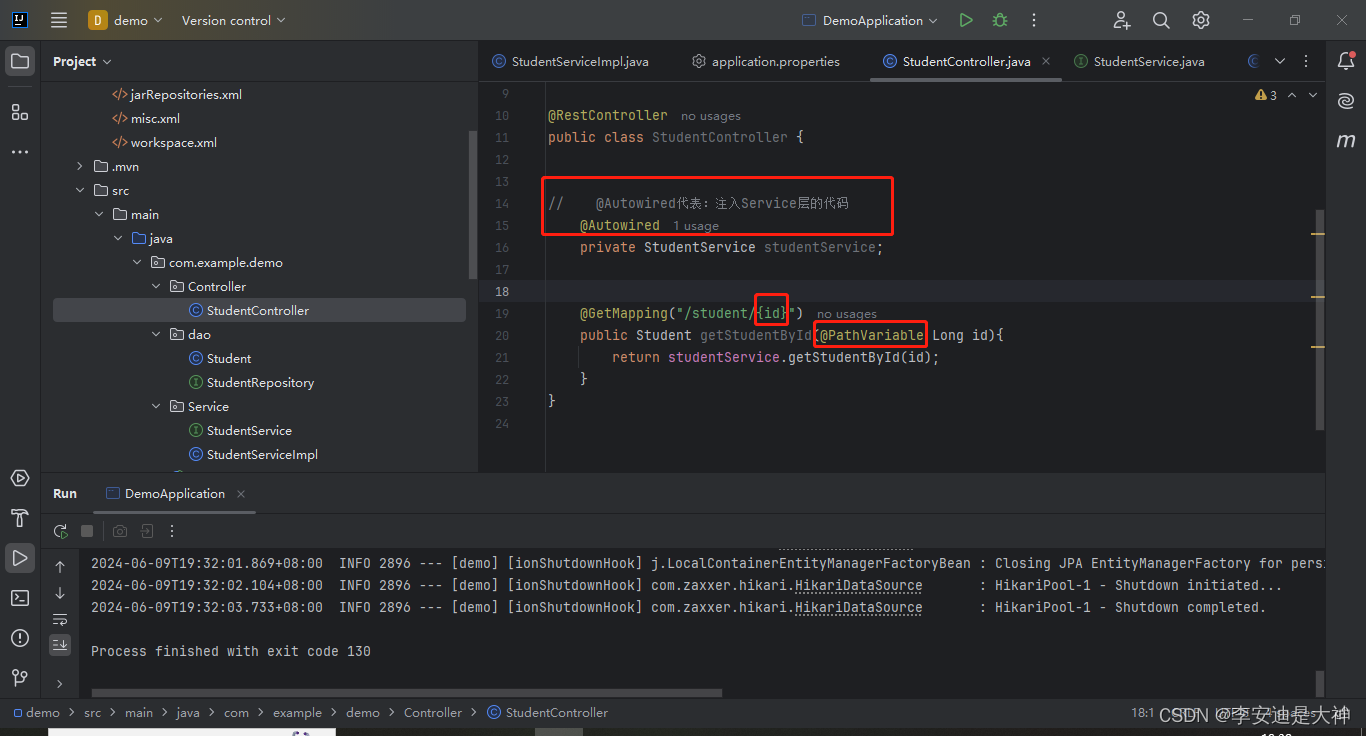Open the Maven tool window
The image size is (1366, 736).
(1346, 141)
